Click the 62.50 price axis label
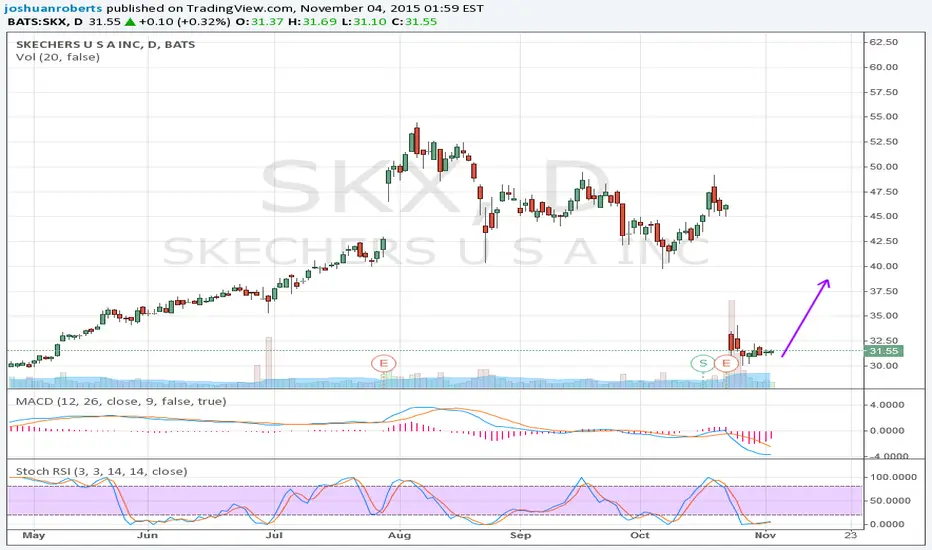 coord(884,42)
